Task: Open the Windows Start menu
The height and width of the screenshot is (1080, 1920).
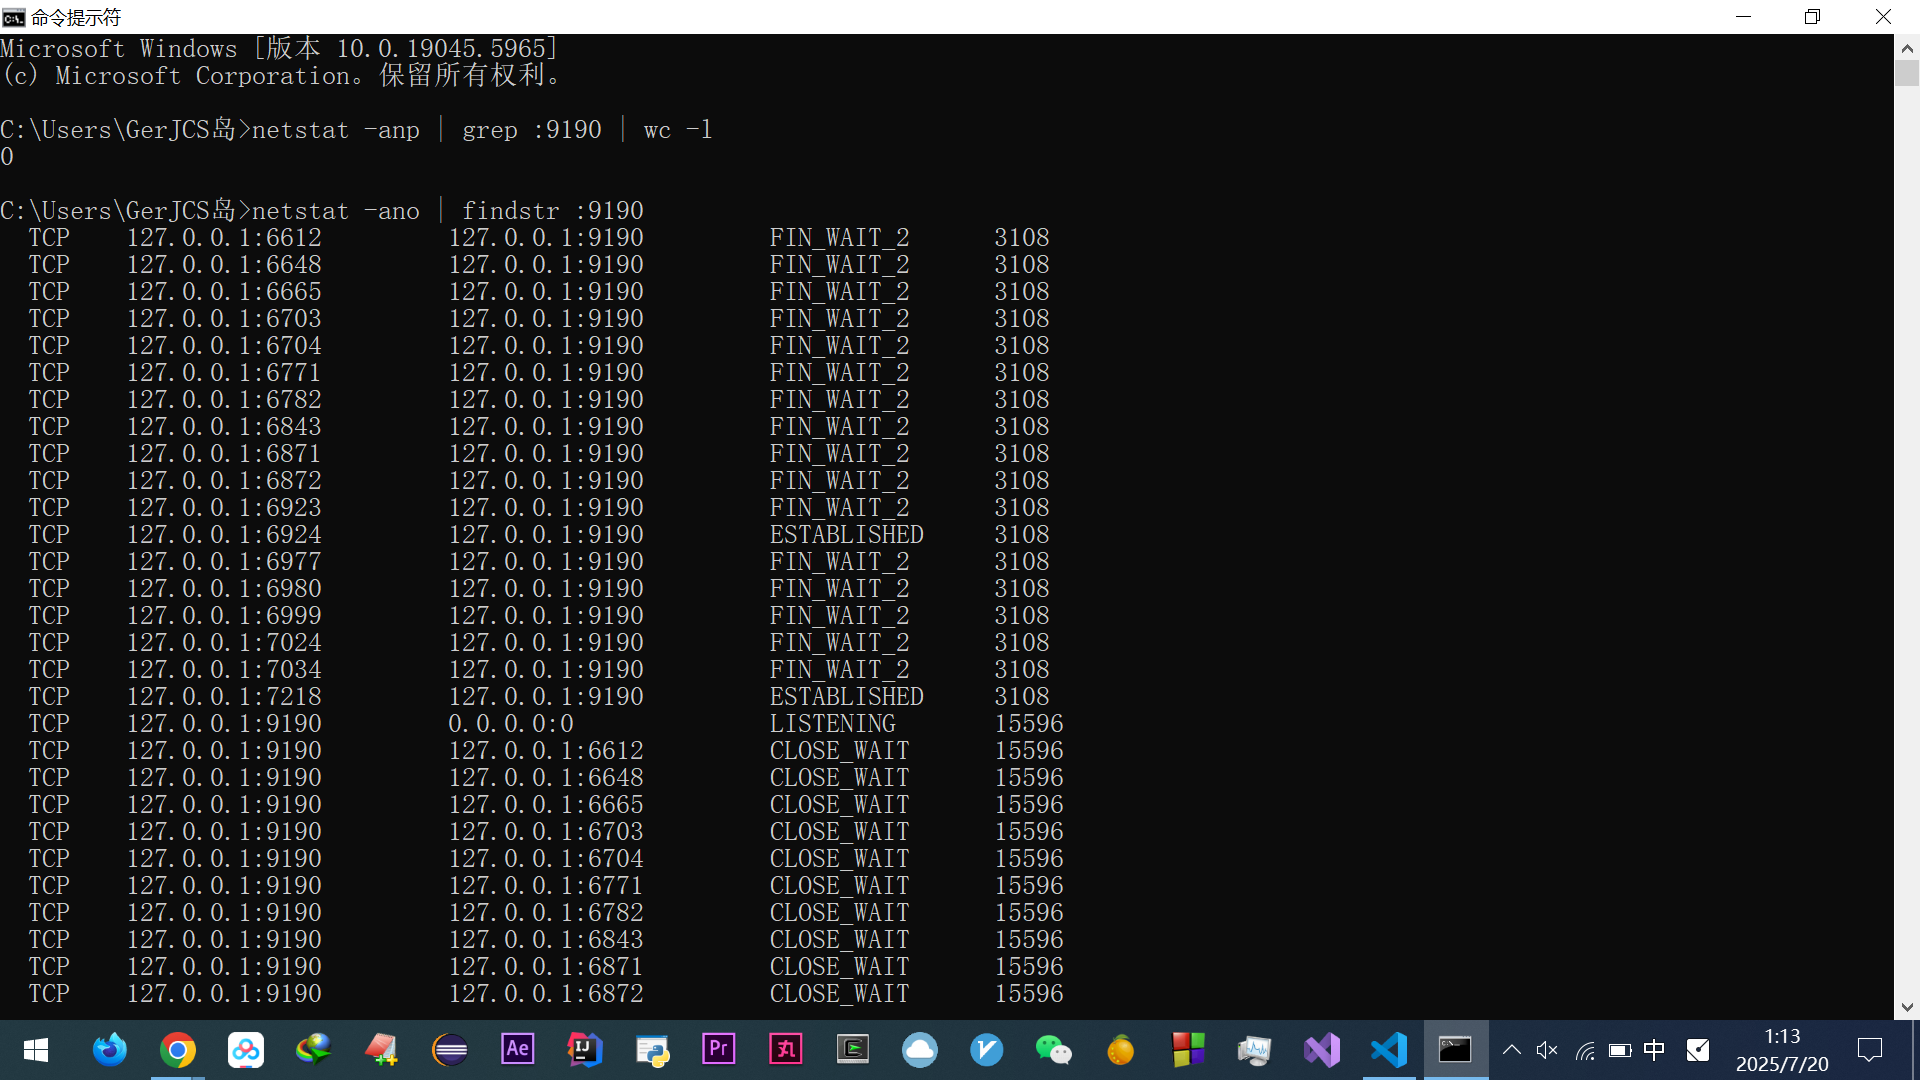Action: click(36, 1050)
